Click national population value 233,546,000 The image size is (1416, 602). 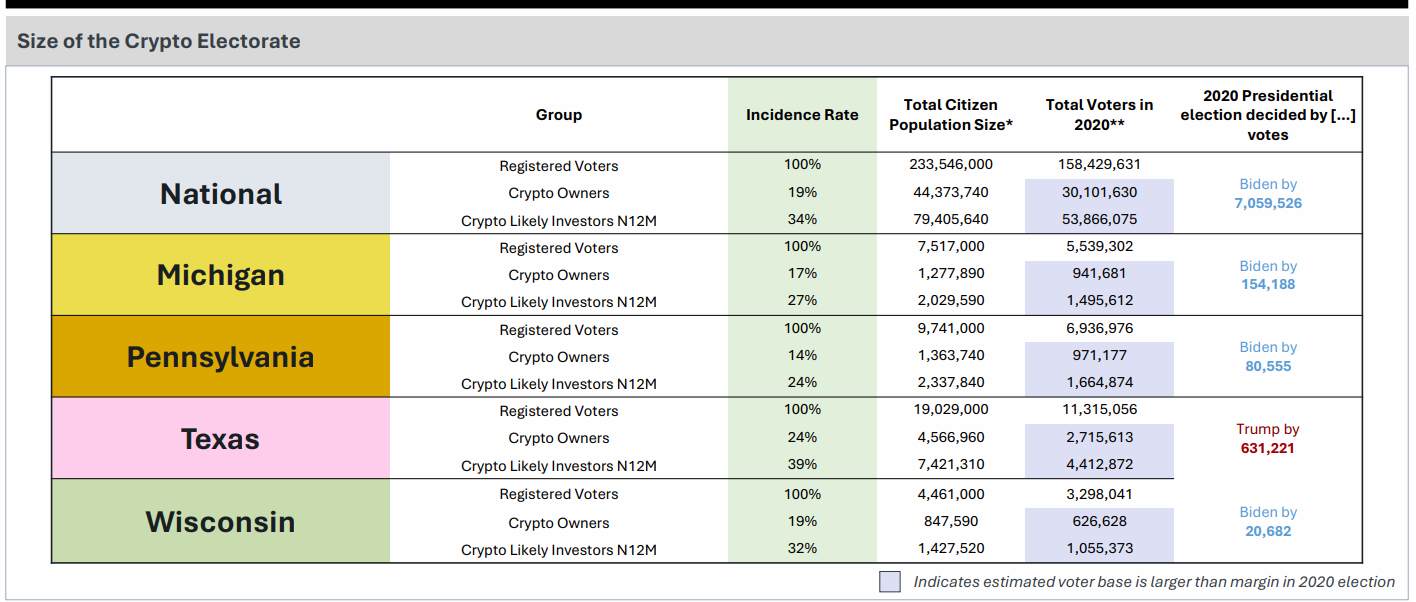coord(951,164)
